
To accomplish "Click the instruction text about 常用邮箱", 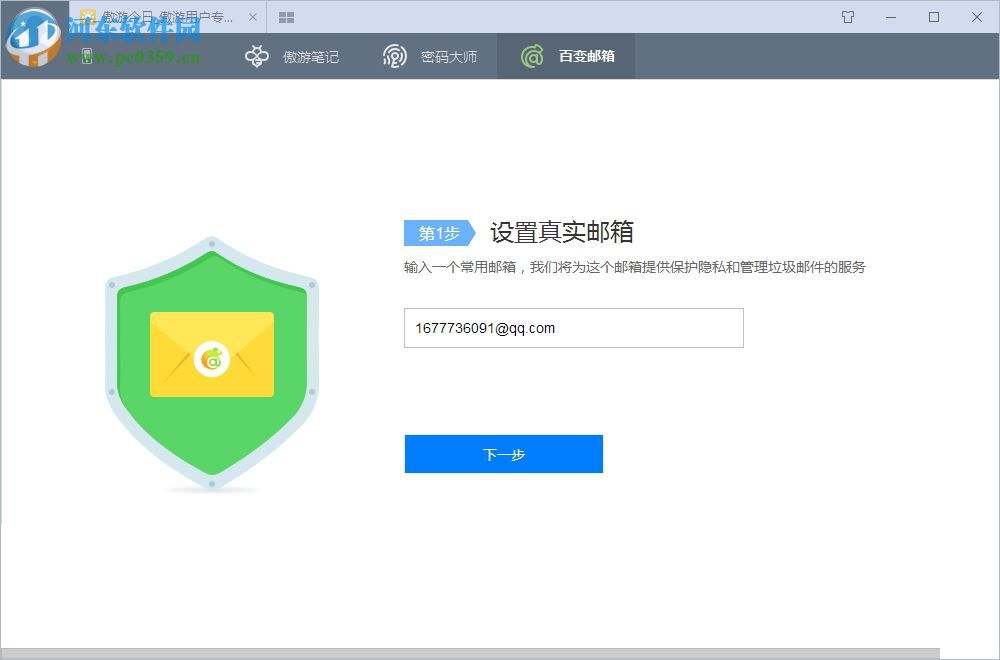I will [x=637, y=267].
